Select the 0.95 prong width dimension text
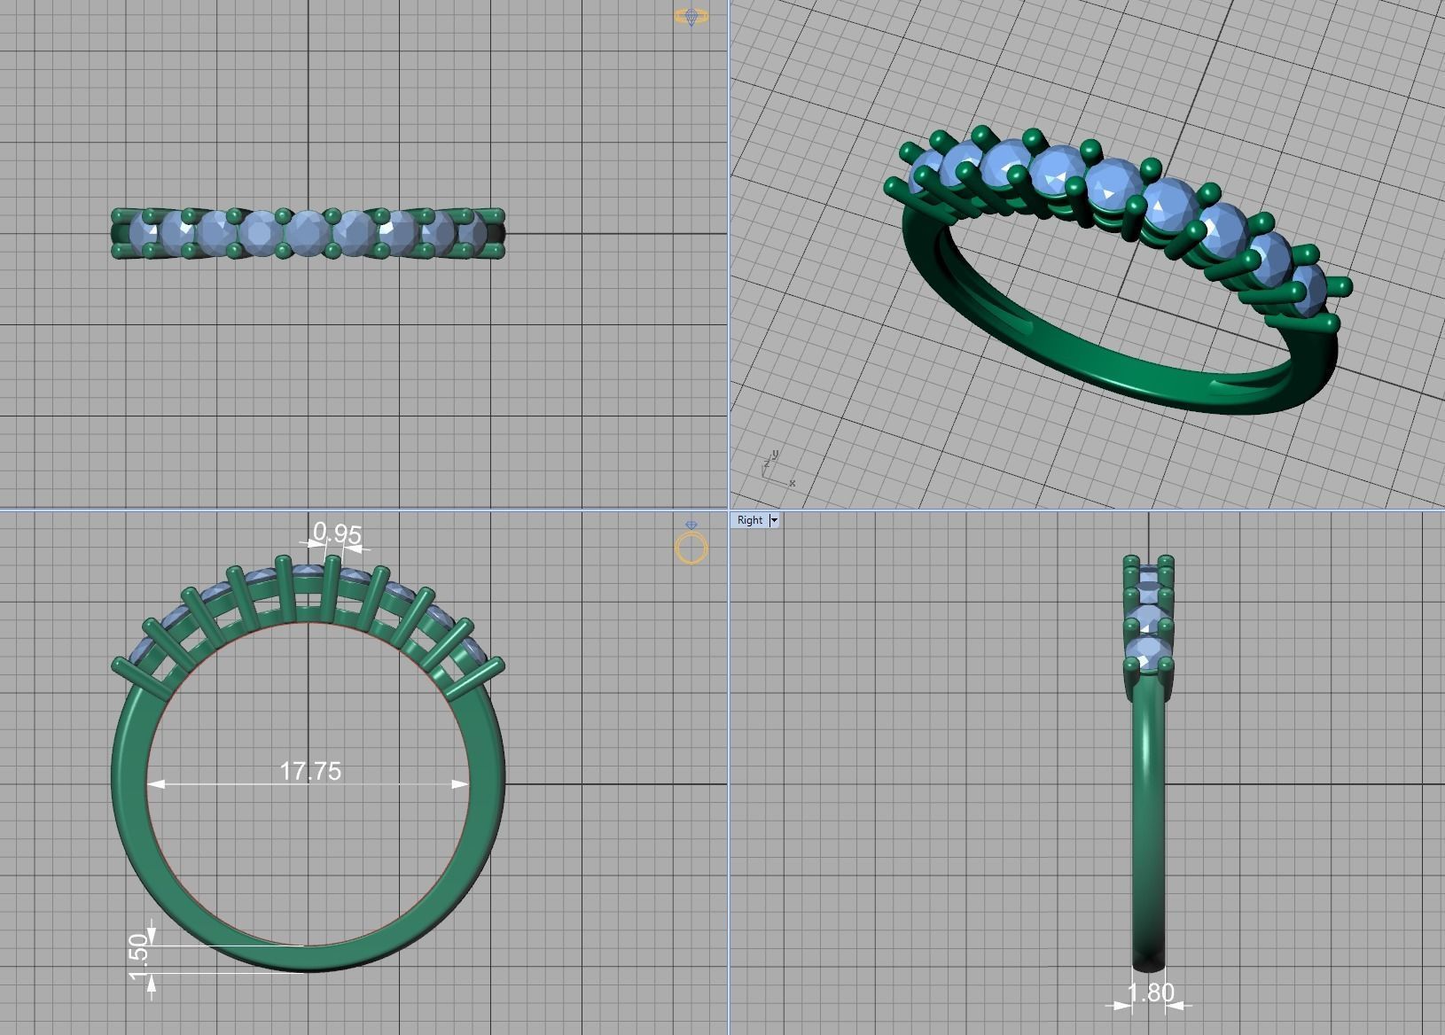Screen dimensions: 1445x1035 [x=337, y=533]
